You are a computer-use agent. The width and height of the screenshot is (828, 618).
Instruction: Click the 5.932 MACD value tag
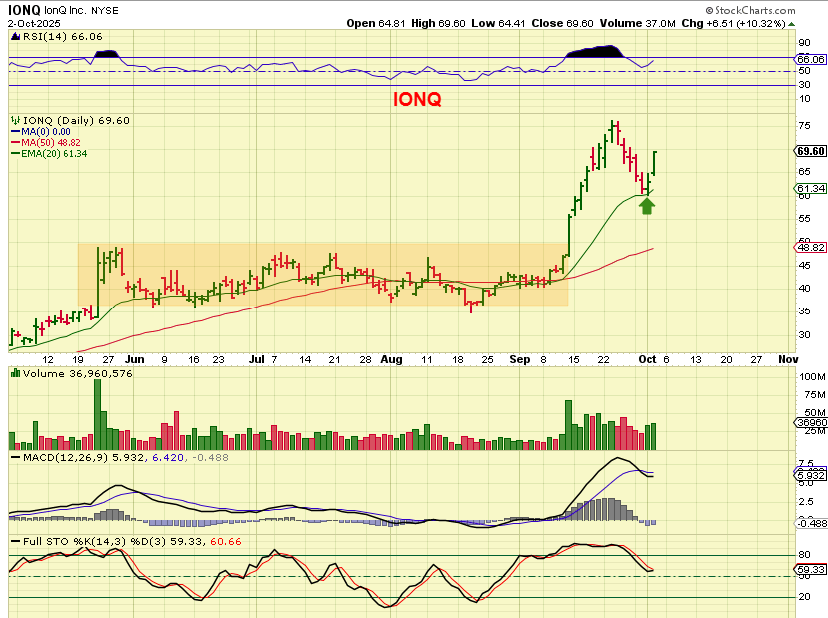tap(811, 476)
